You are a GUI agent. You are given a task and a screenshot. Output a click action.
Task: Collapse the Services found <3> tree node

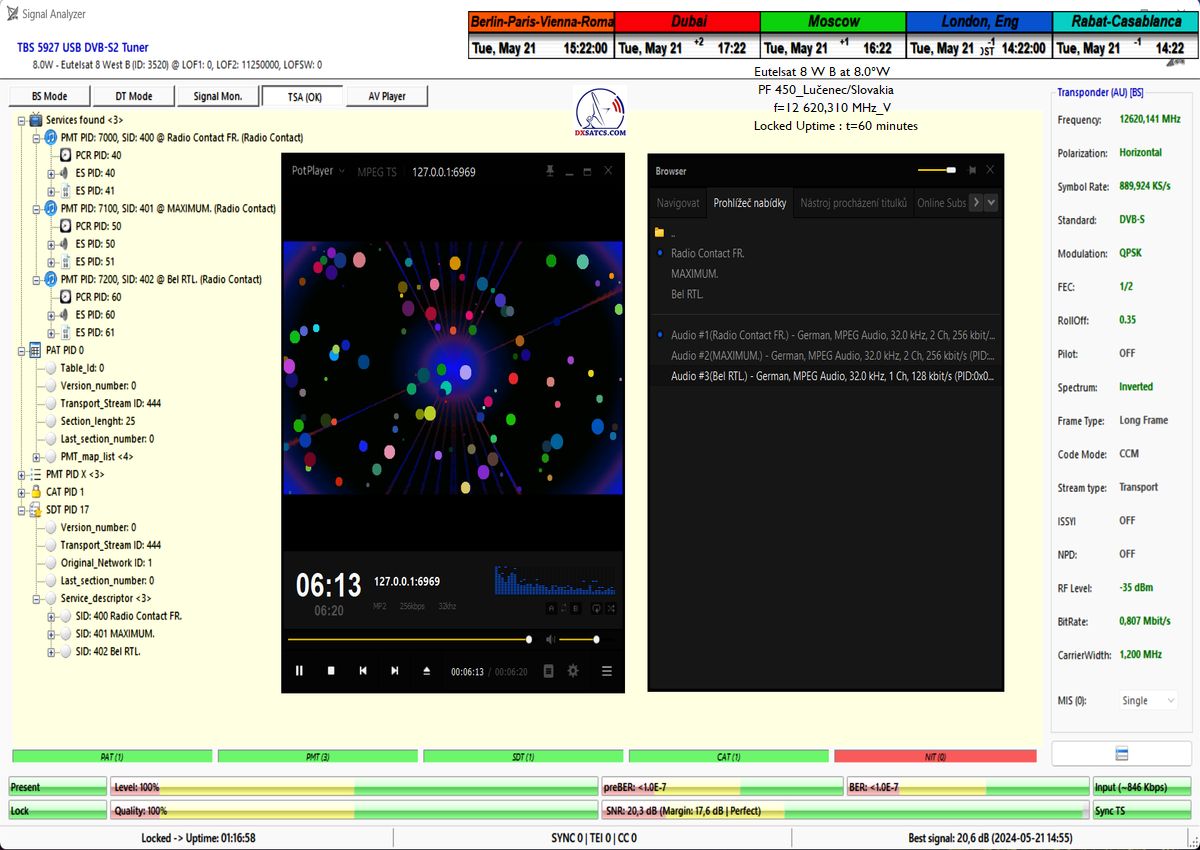coord(22,120)
